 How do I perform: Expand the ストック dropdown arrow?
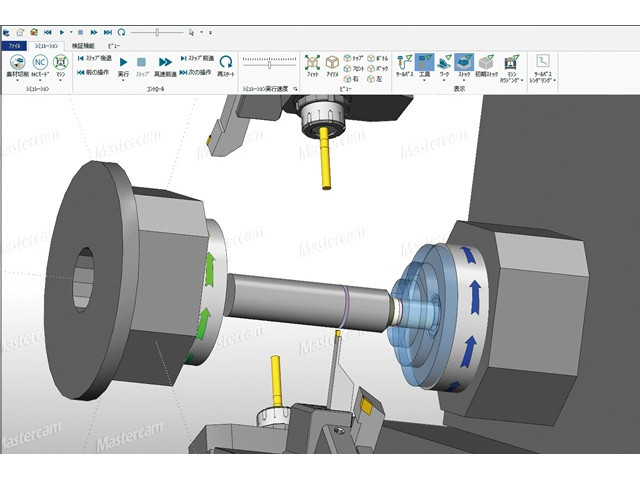tap(464, 80)
